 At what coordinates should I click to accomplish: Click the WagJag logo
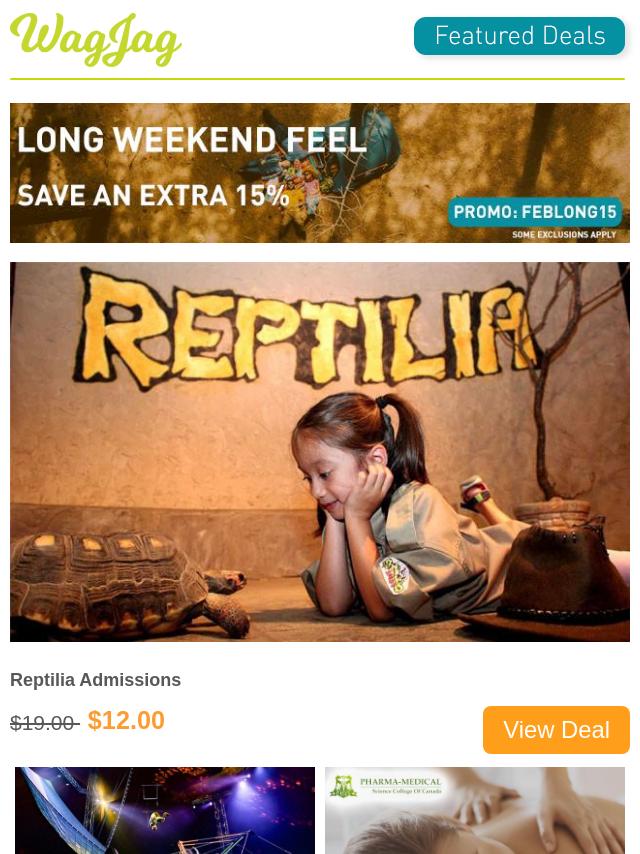click(95, 39)
